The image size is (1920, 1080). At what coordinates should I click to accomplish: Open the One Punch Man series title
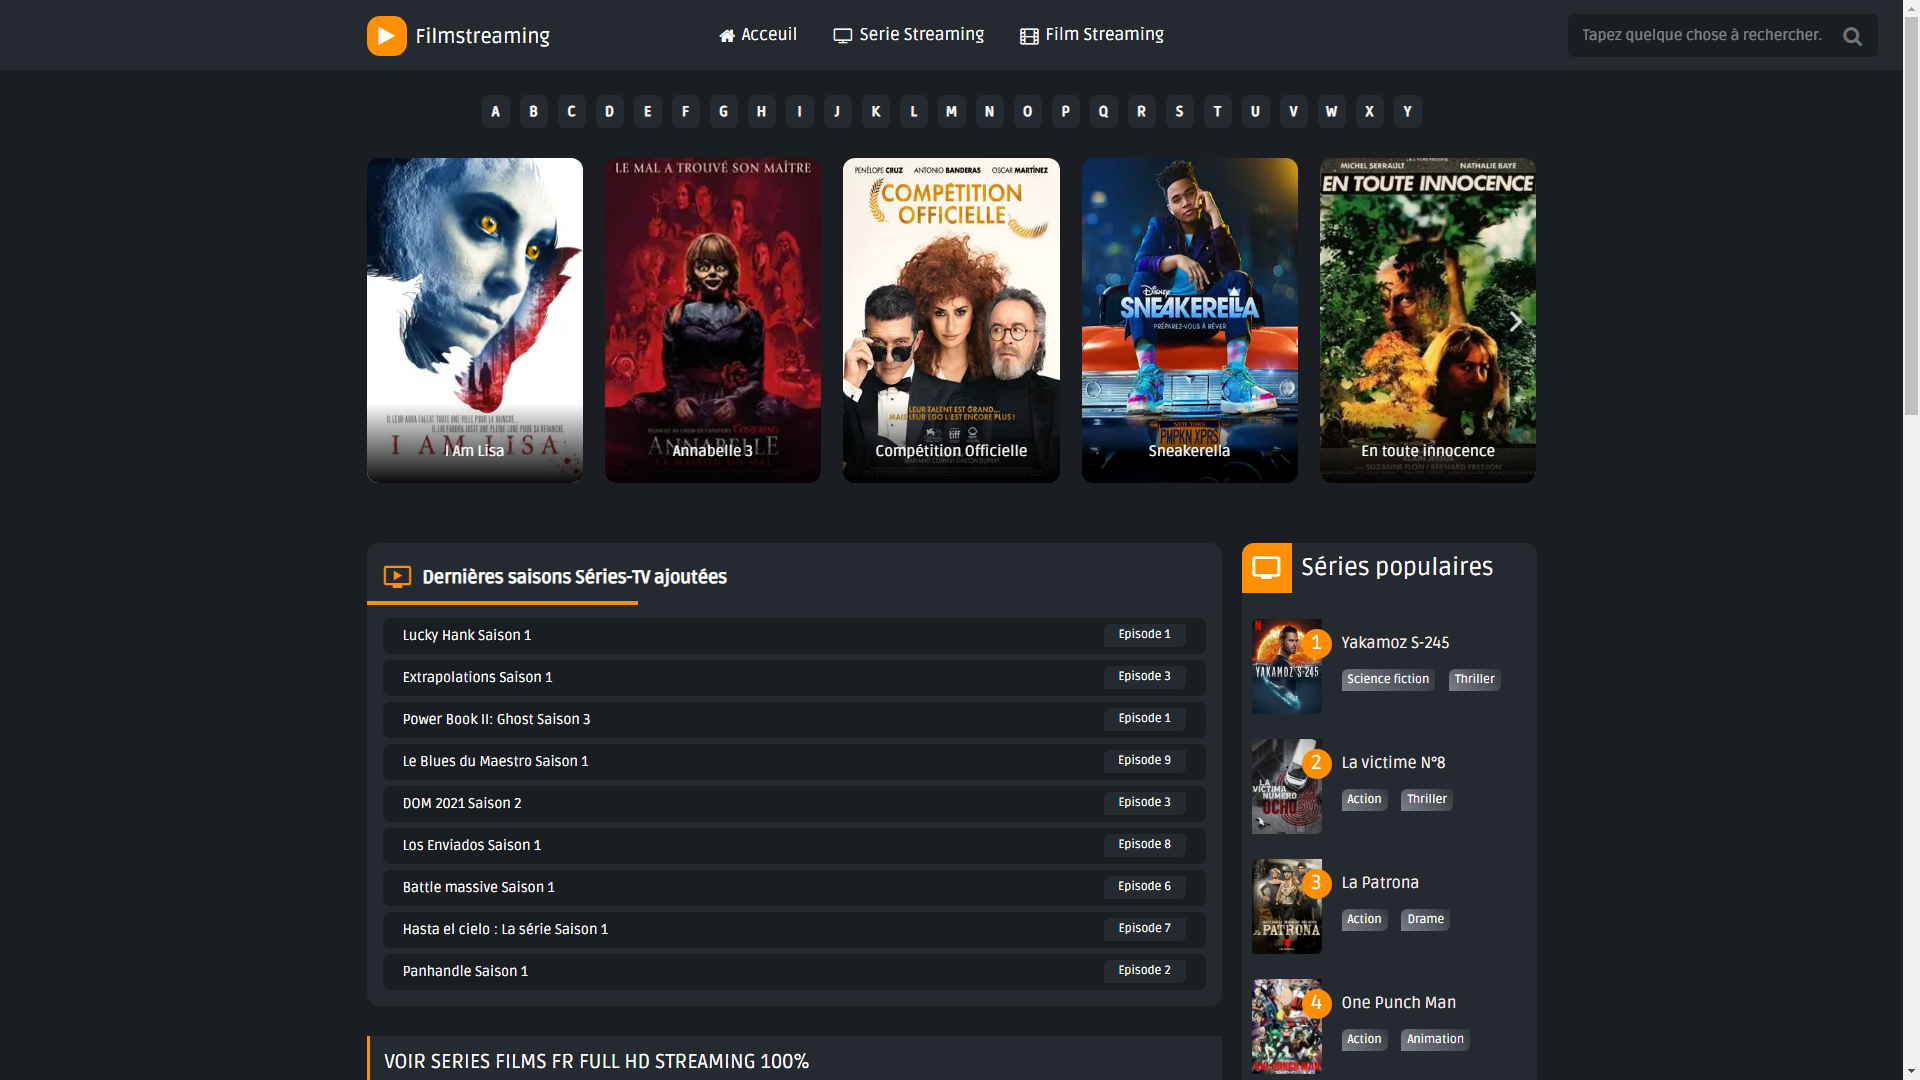1398,1003
